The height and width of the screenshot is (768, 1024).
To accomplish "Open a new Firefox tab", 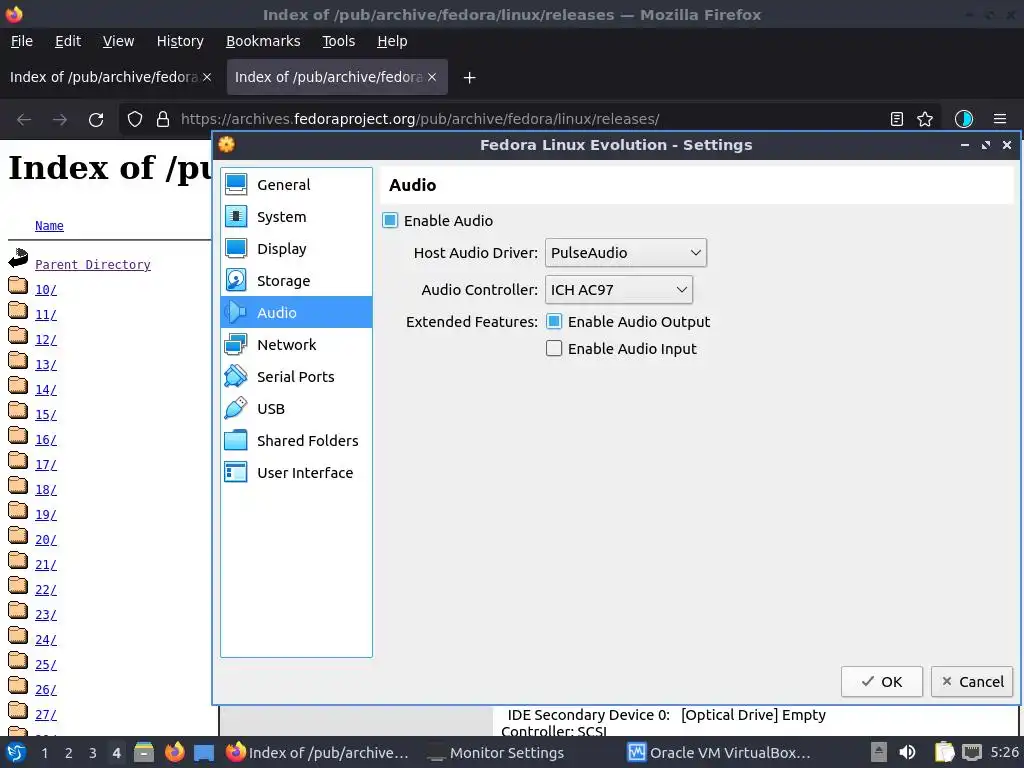I will [x=469, y=78].
